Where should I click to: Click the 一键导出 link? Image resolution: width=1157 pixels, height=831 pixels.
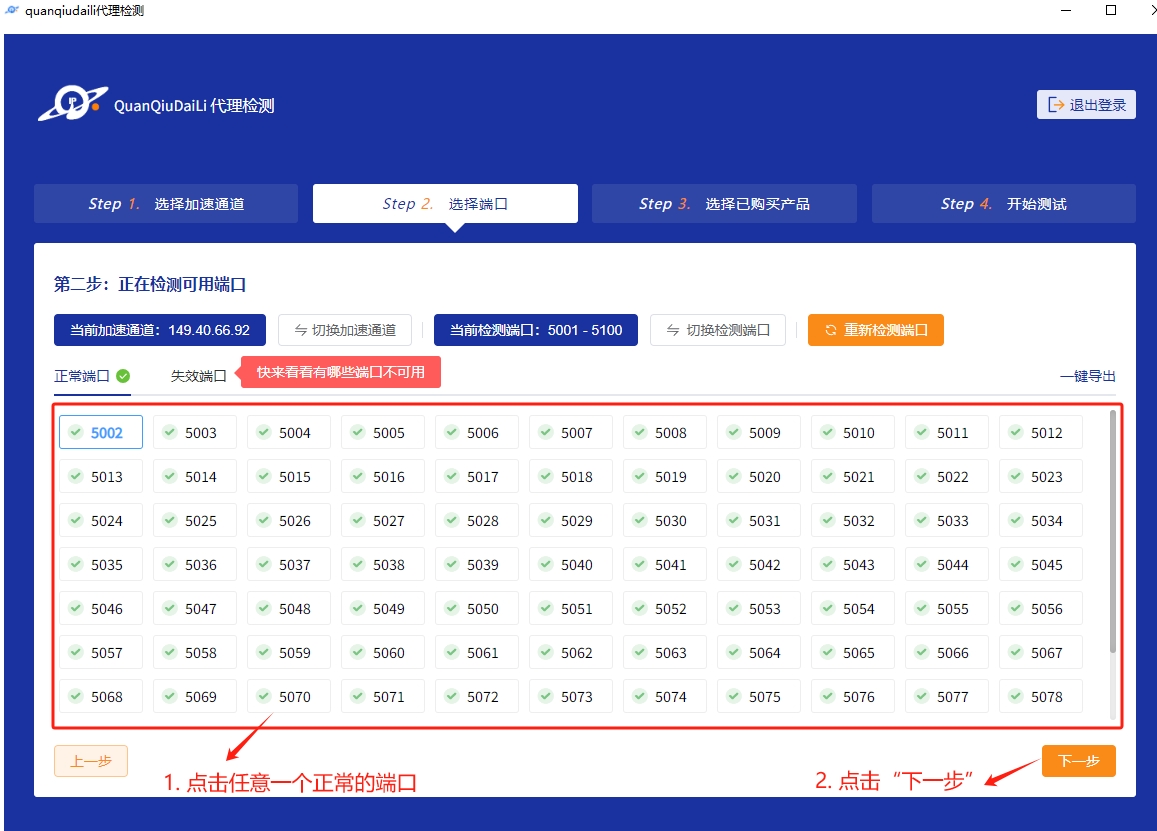pyautogui.click(x=1087, y=376)
